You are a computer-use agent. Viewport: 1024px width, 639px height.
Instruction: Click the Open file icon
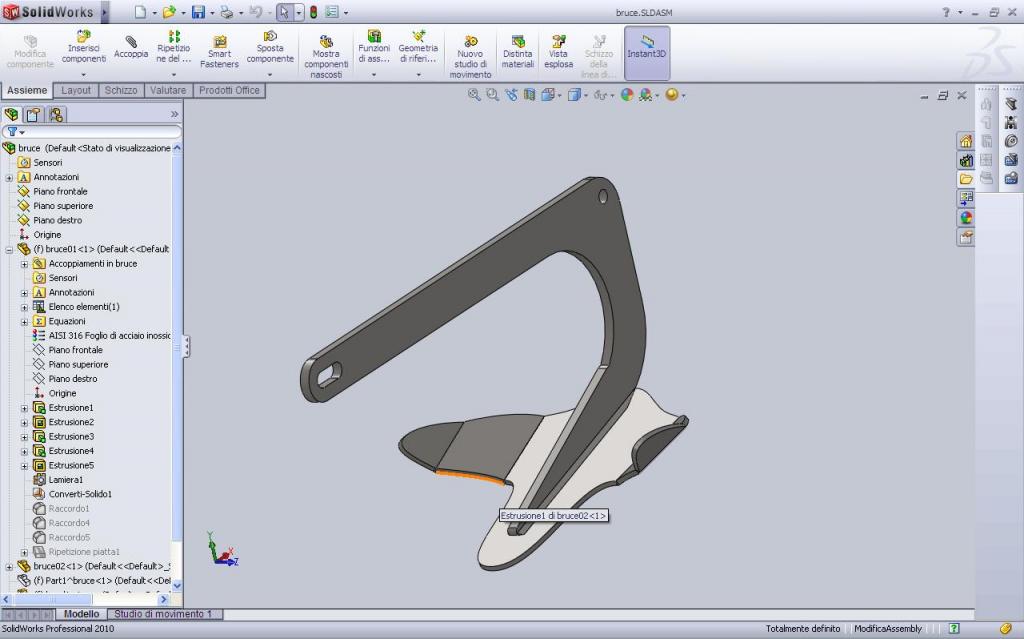pyautogui.click(x=168, y=12)
